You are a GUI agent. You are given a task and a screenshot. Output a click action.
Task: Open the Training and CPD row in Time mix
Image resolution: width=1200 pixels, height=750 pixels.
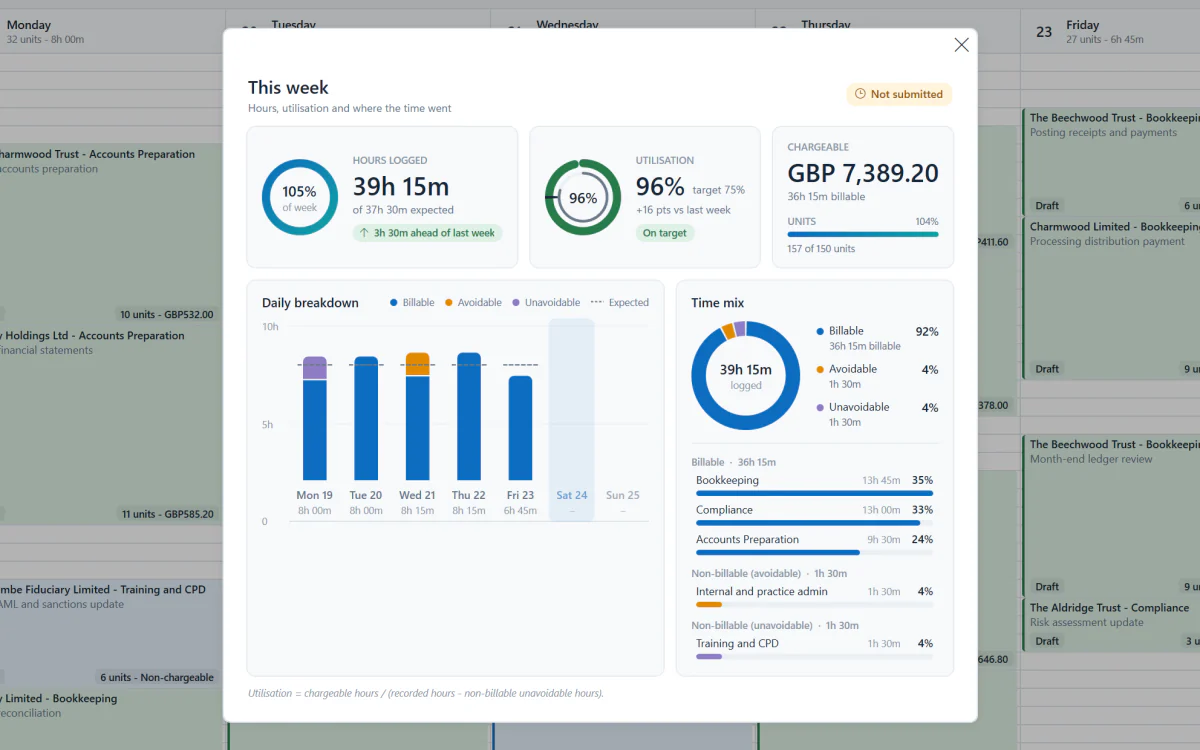(x=815, y=648)
